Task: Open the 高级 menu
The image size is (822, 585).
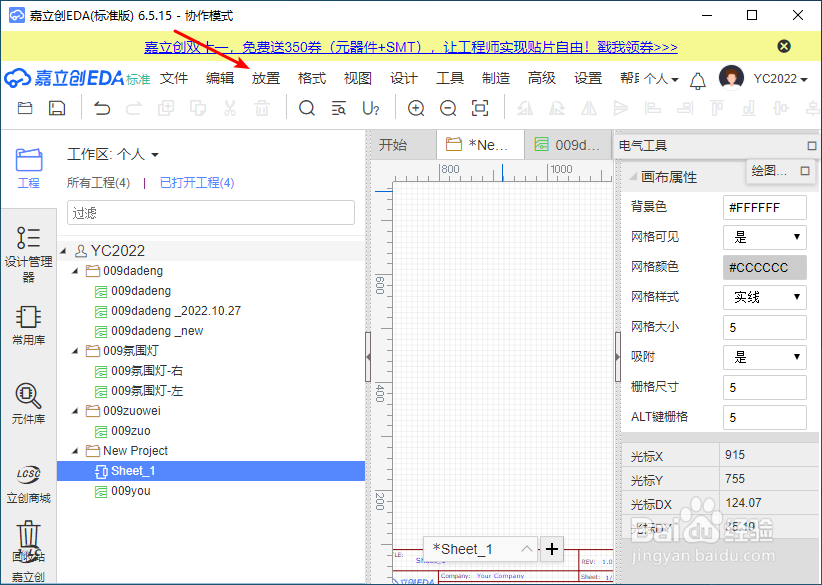Action: [x=542, y=79]
